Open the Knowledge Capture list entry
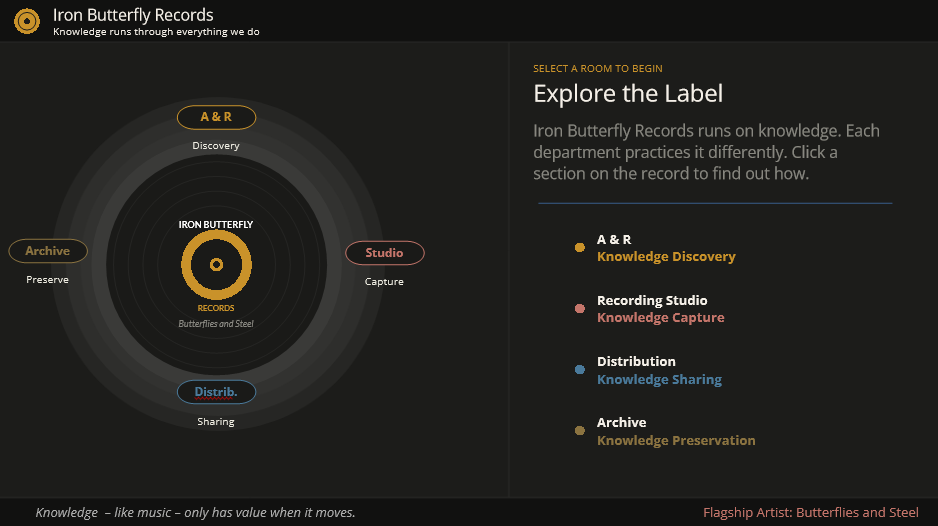 (660, 318)
